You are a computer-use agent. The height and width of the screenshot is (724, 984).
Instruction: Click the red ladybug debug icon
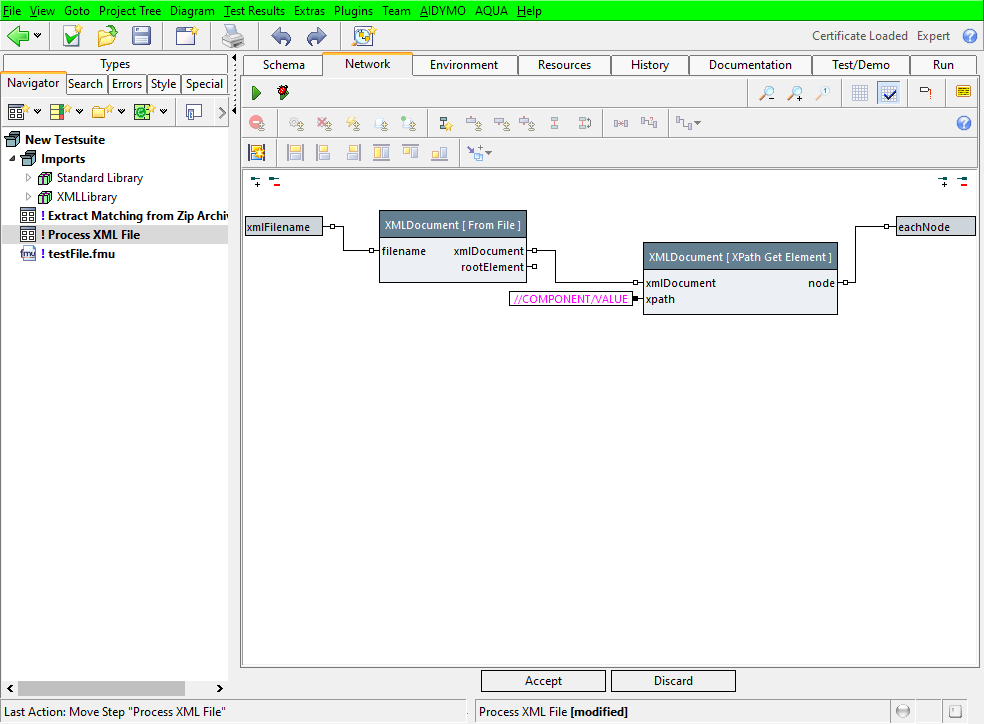pyautogui.click(x=283, y=93)
